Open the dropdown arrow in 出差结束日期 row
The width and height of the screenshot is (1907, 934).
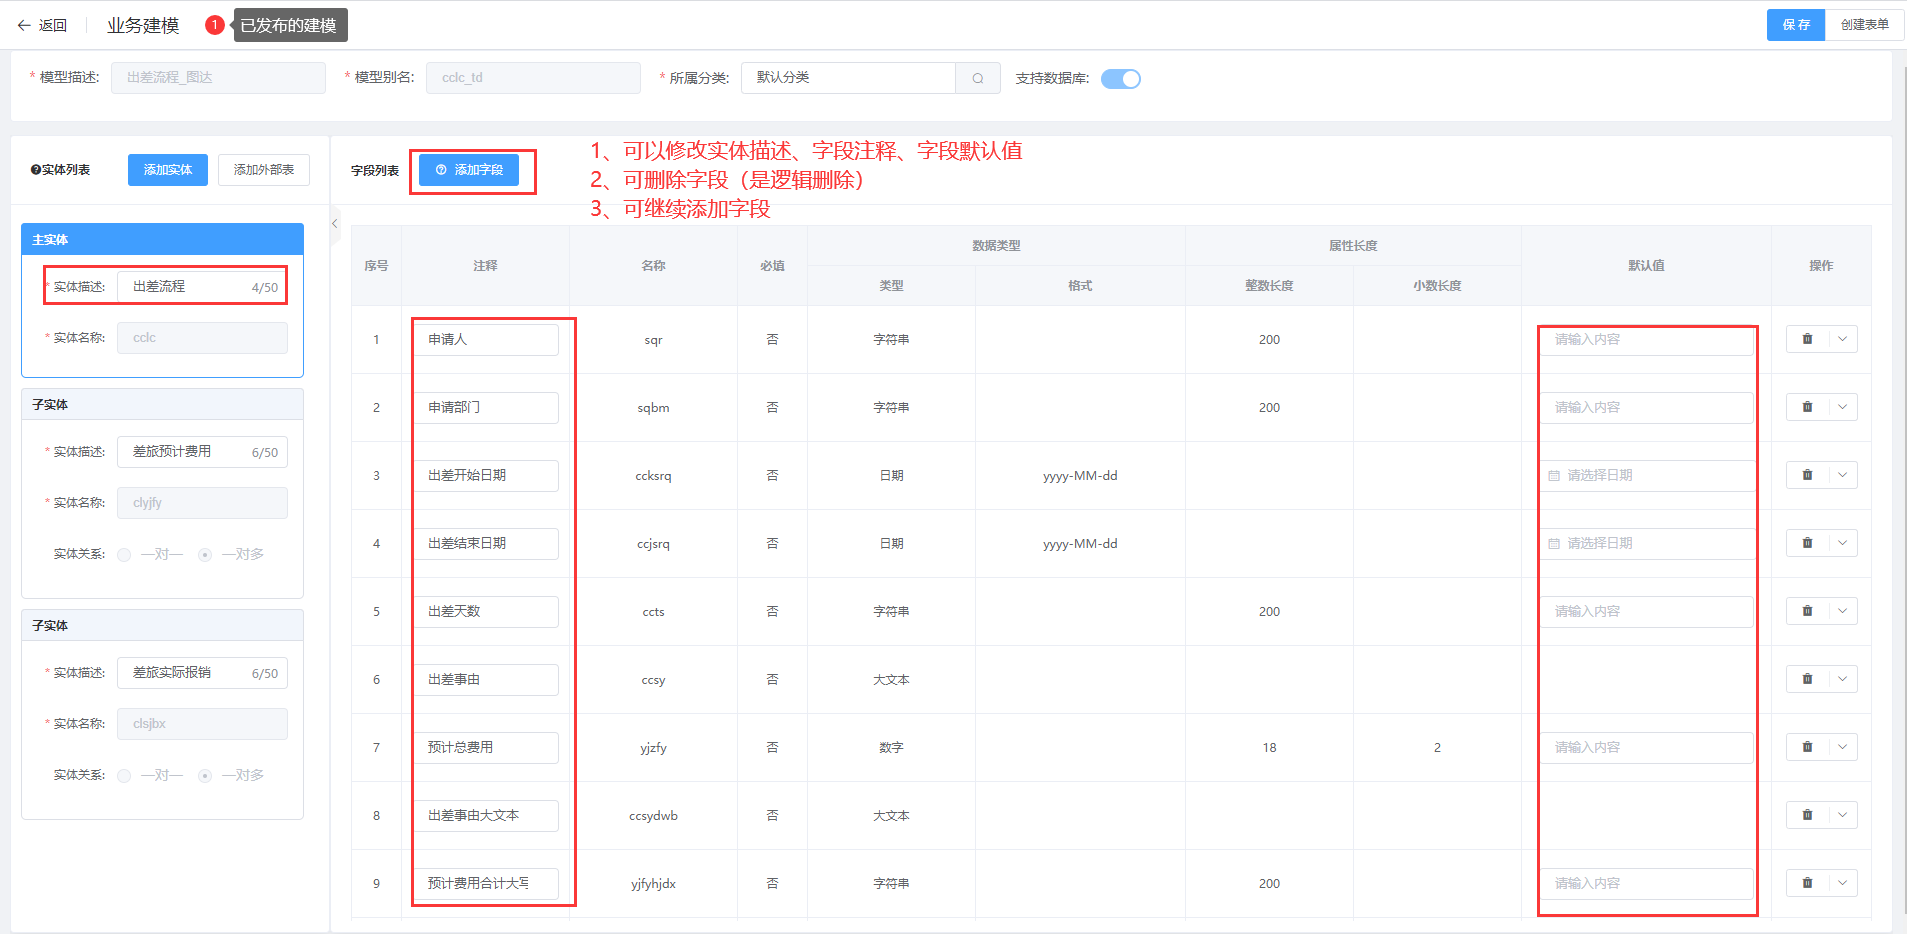pos(1842,543)
